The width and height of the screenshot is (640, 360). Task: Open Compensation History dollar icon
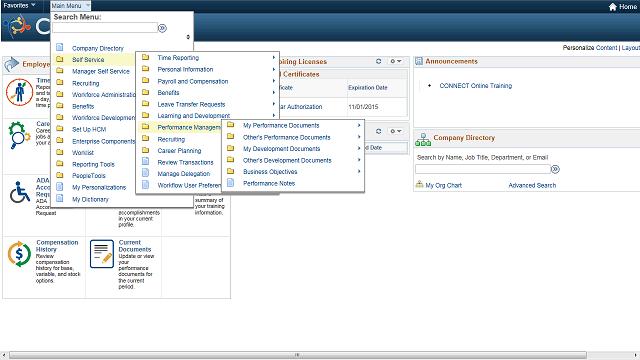(x=19, y=254)
